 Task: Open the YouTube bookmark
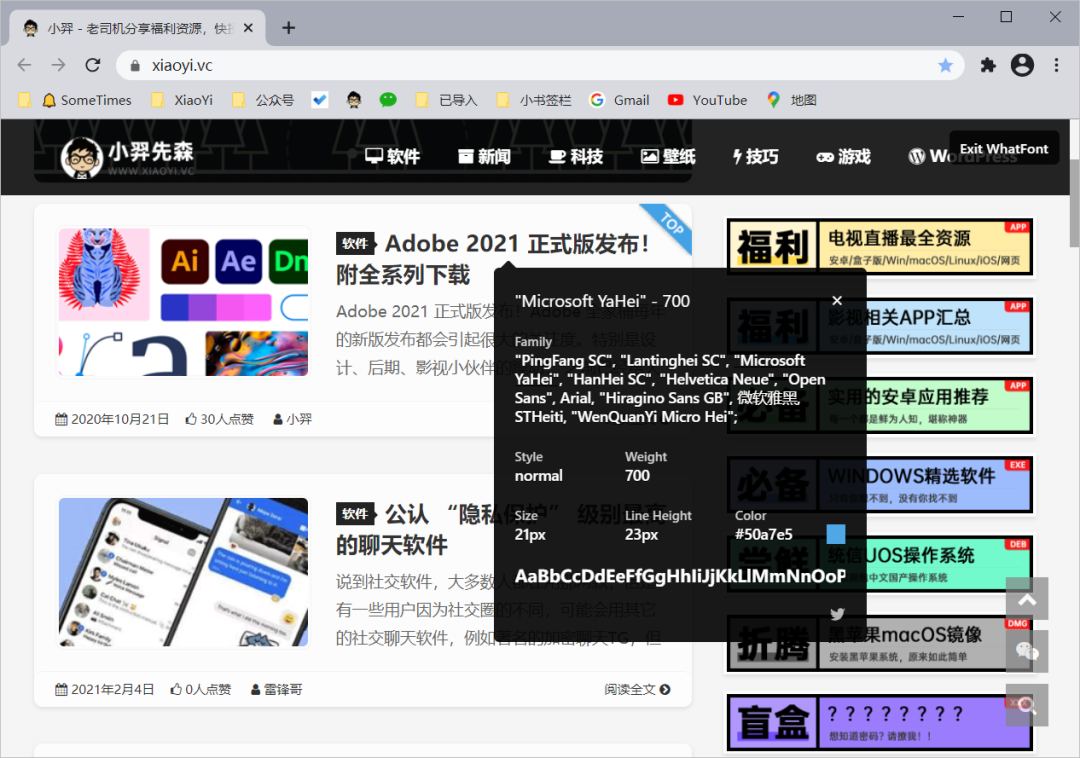click(x=708, y=100)
